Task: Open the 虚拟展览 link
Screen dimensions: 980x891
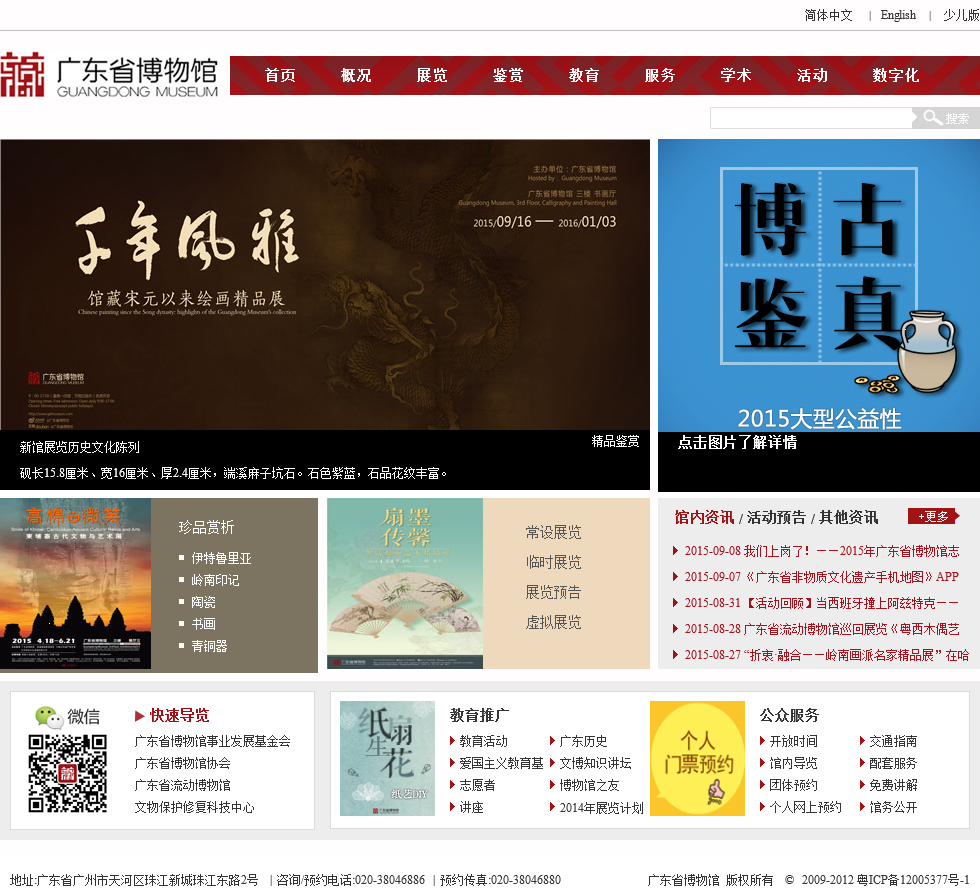Action: pos(553,622)
